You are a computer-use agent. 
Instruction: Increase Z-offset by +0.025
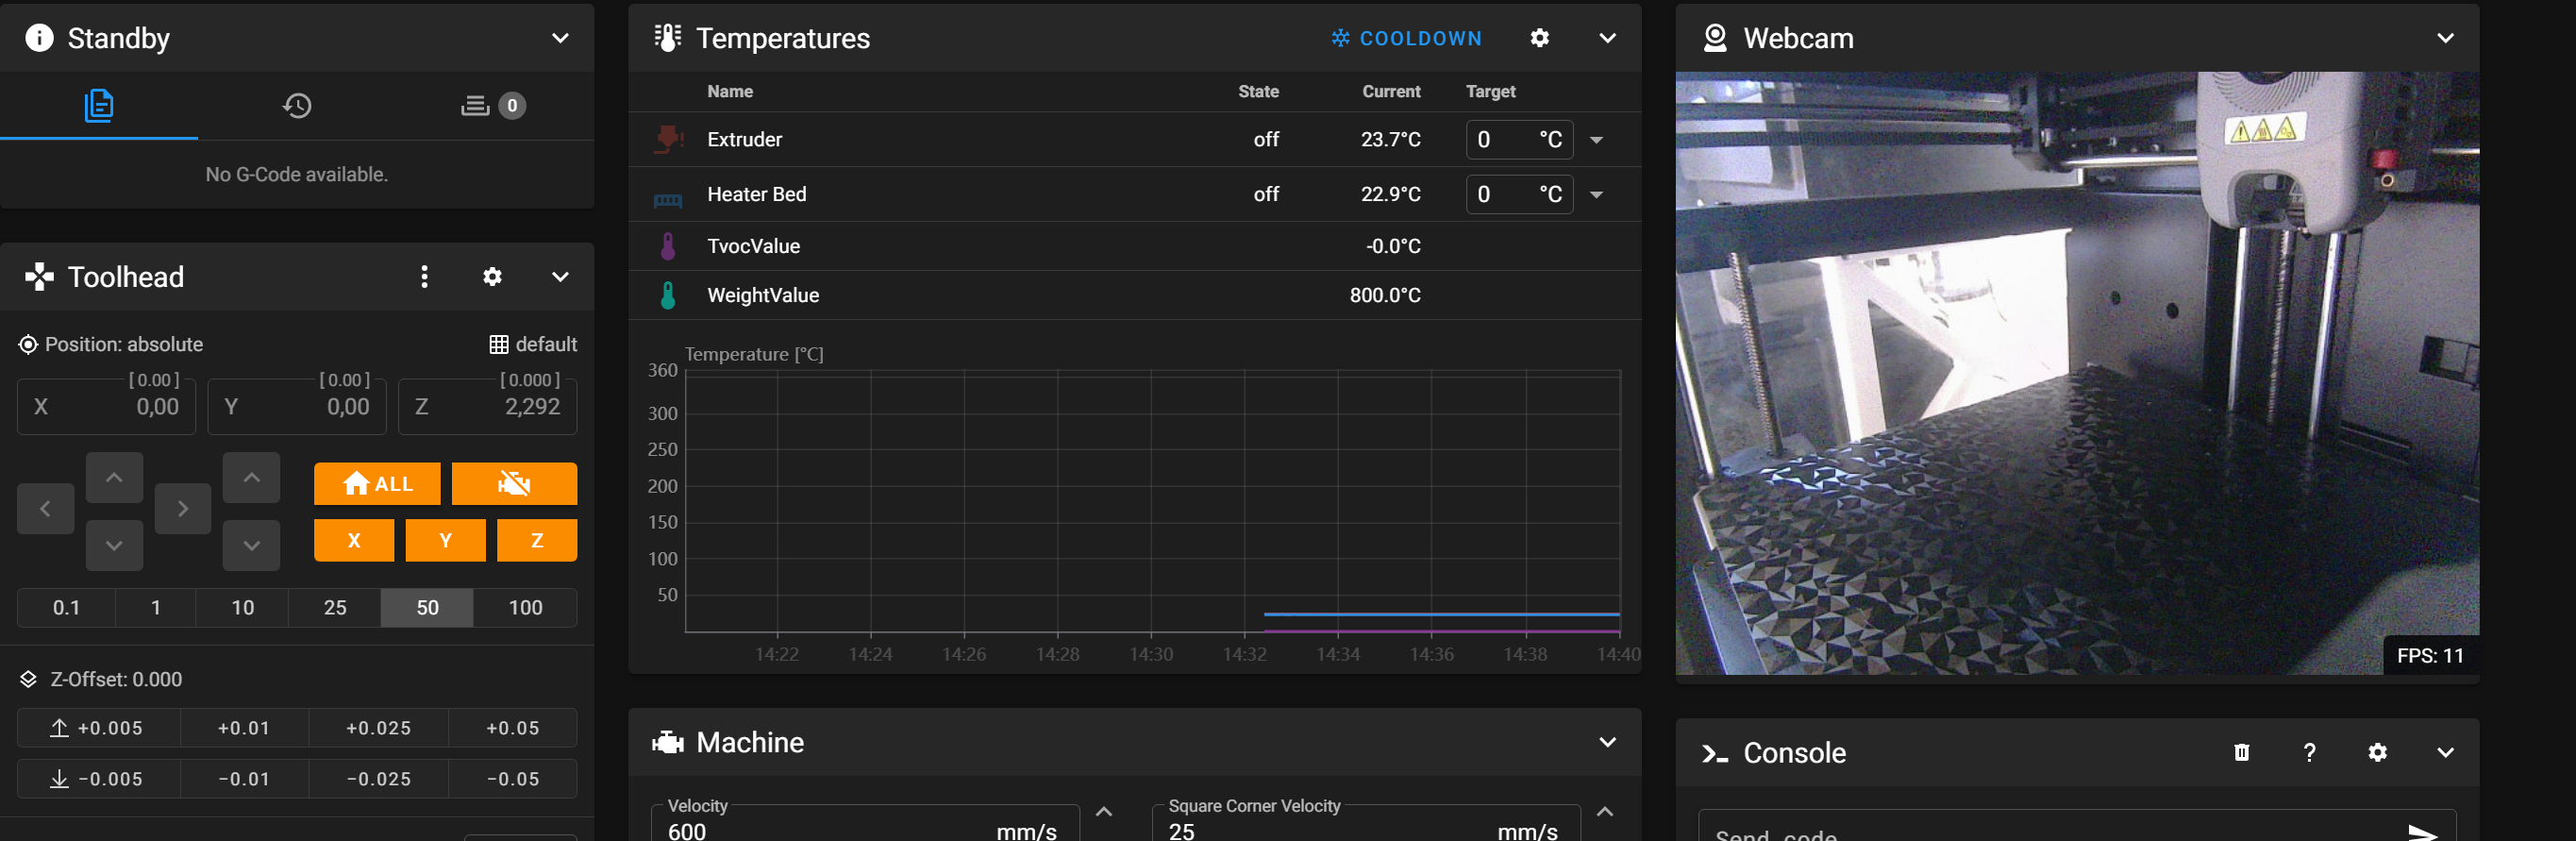(378, 728)
